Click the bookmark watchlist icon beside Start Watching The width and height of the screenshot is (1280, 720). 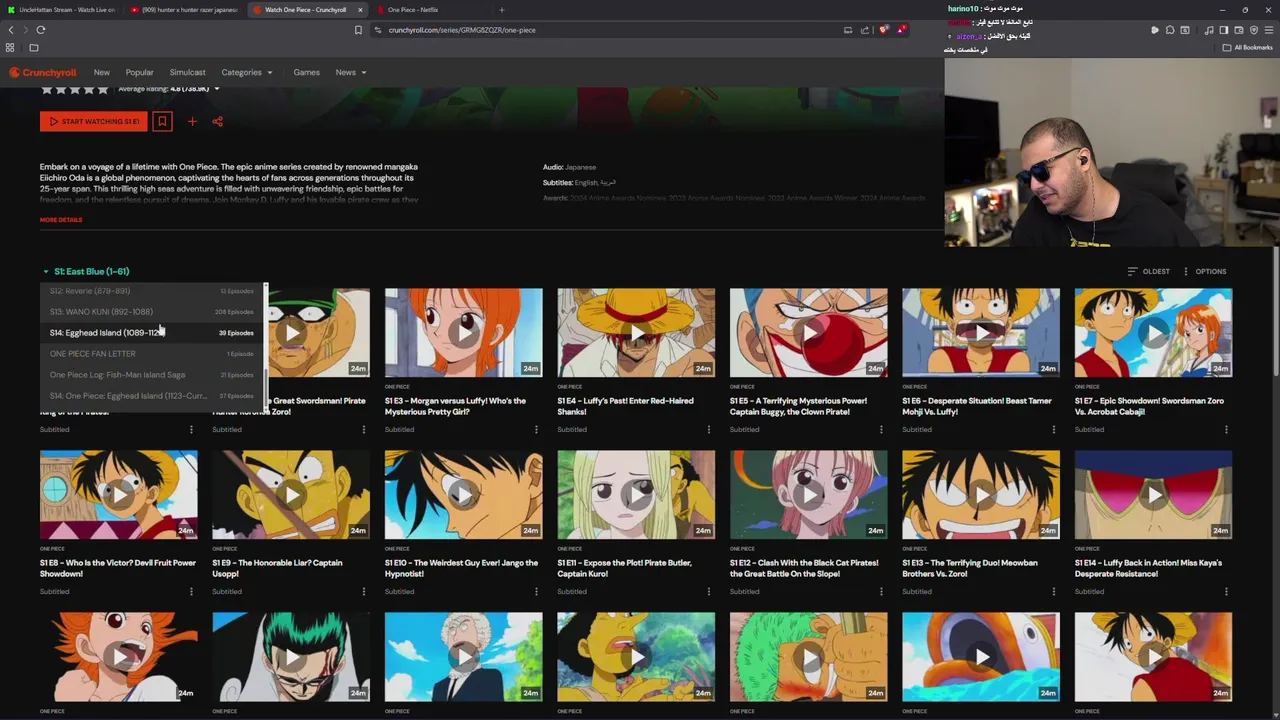[162, 121]
